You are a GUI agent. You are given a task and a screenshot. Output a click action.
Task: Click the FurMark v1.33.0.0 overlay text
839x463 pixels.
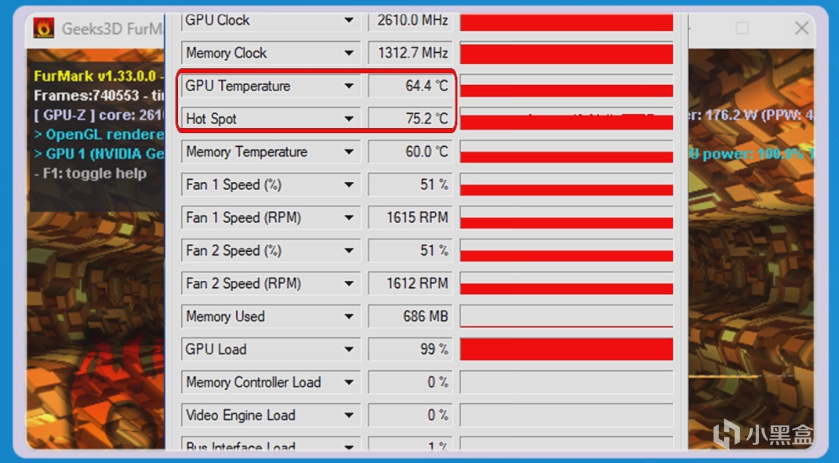[x=98, y=76]
